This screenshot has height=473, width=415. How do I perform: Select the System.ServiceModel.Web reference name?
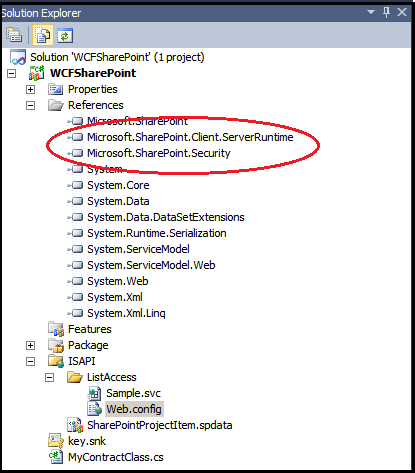(151, 265)
